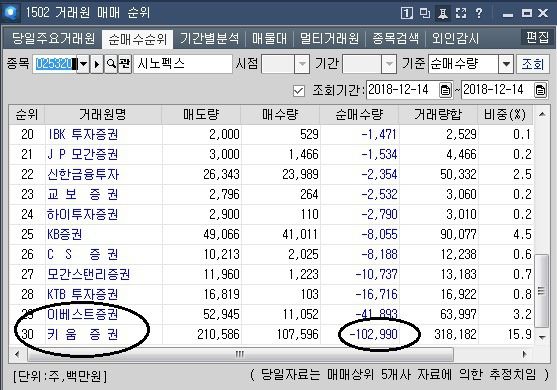Open calendar for start date
The height and width of the screenshot is (390, 557).
445,90
